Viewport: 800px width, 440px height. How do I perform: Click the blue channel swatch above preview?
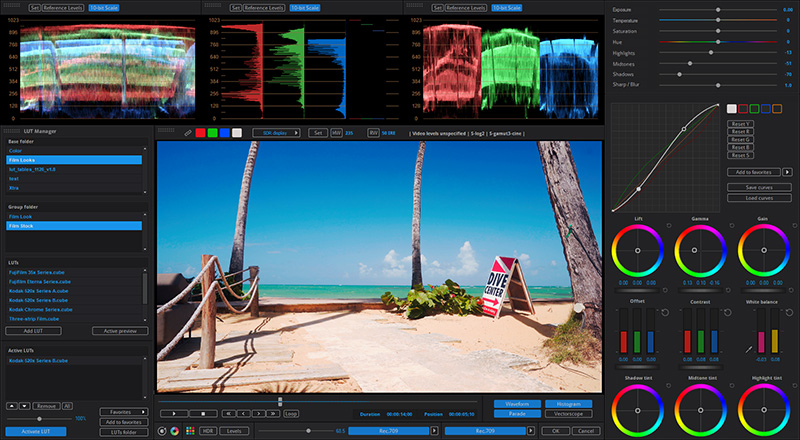(x=224, y=133)
